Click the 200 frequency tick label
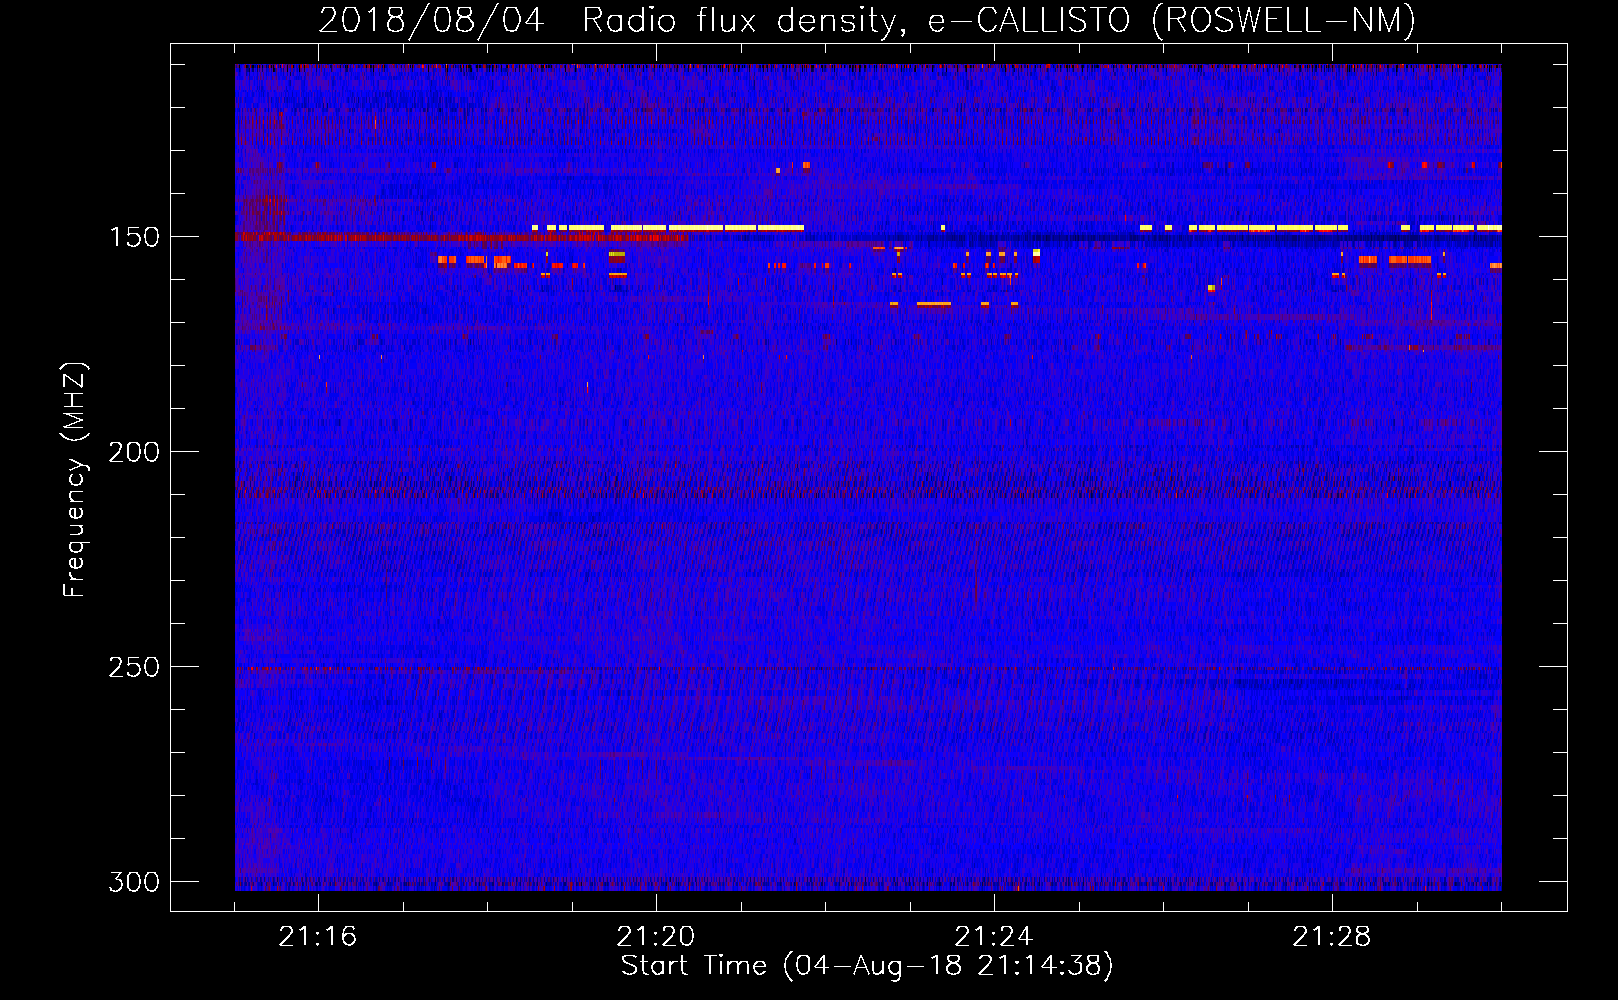This screenshot has width=1618, height=1000. 134,452
